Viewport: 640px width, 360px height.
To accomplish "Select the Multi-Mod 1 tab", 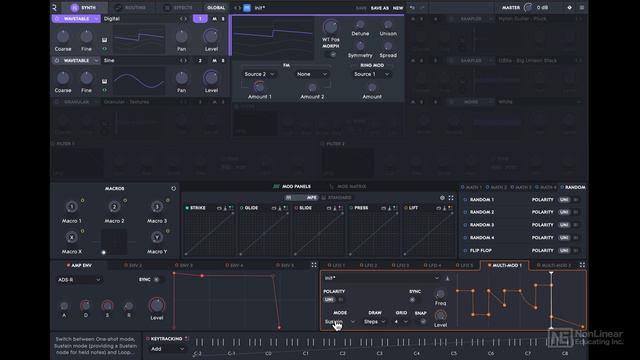I will [504, 265].
